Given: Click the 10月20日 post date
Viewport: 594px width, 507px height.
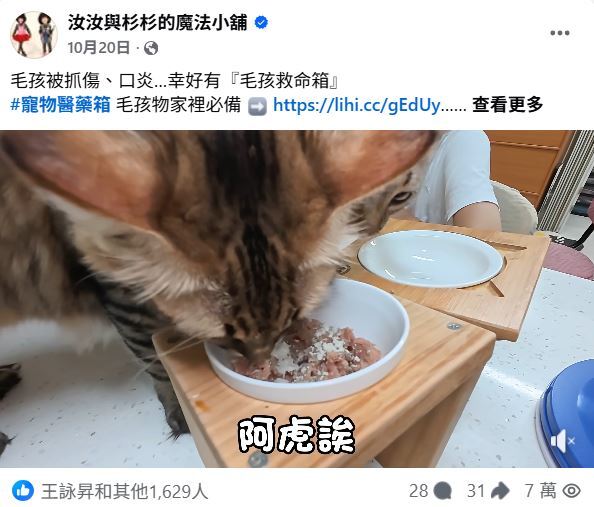Looking at the screenshot, I should (x=98, y=48).
